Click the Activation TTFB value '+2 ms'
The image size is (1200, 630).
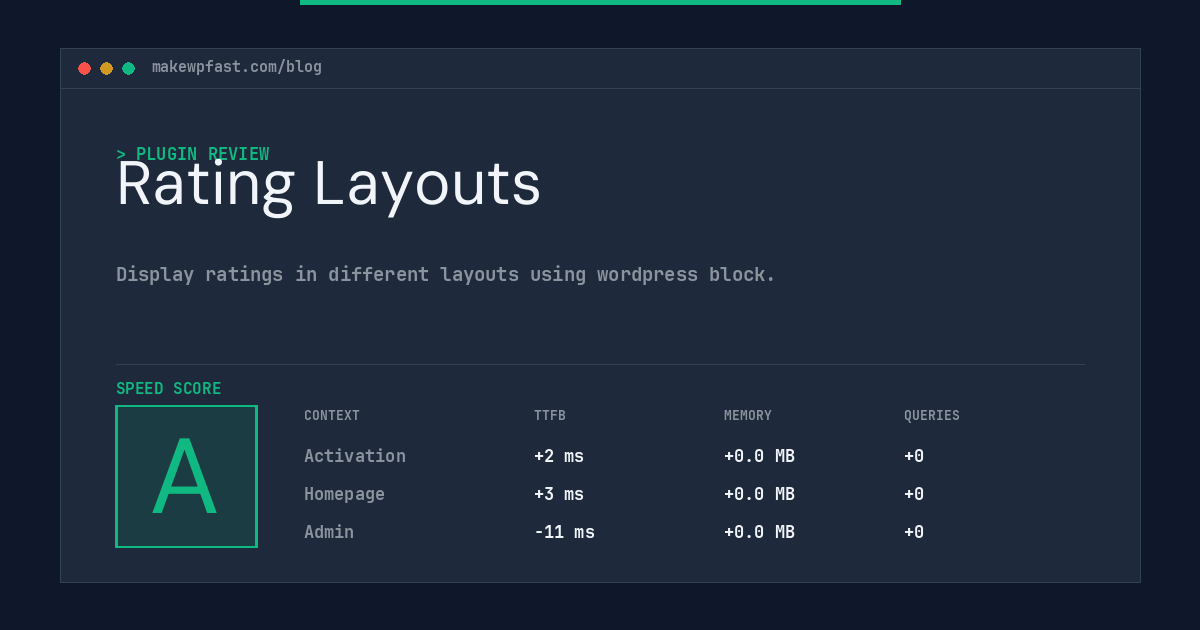click(x=559, y=456)
